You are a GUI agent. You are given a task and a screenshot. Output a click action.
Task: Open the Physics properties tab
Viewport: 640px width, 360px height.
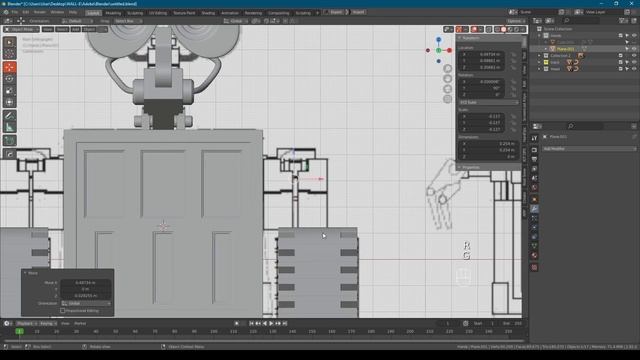(534, 228)
